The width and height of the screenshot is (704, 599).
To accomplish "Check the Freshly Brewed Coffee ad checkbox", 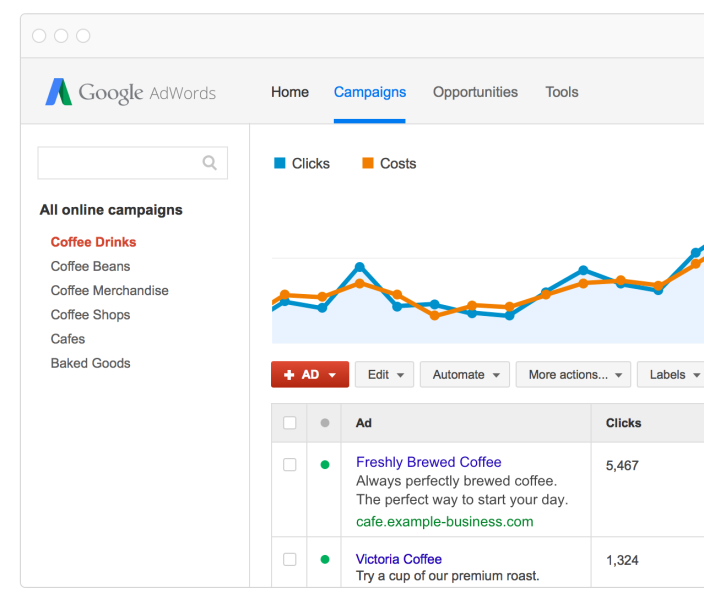I will [x=290, y=465].
